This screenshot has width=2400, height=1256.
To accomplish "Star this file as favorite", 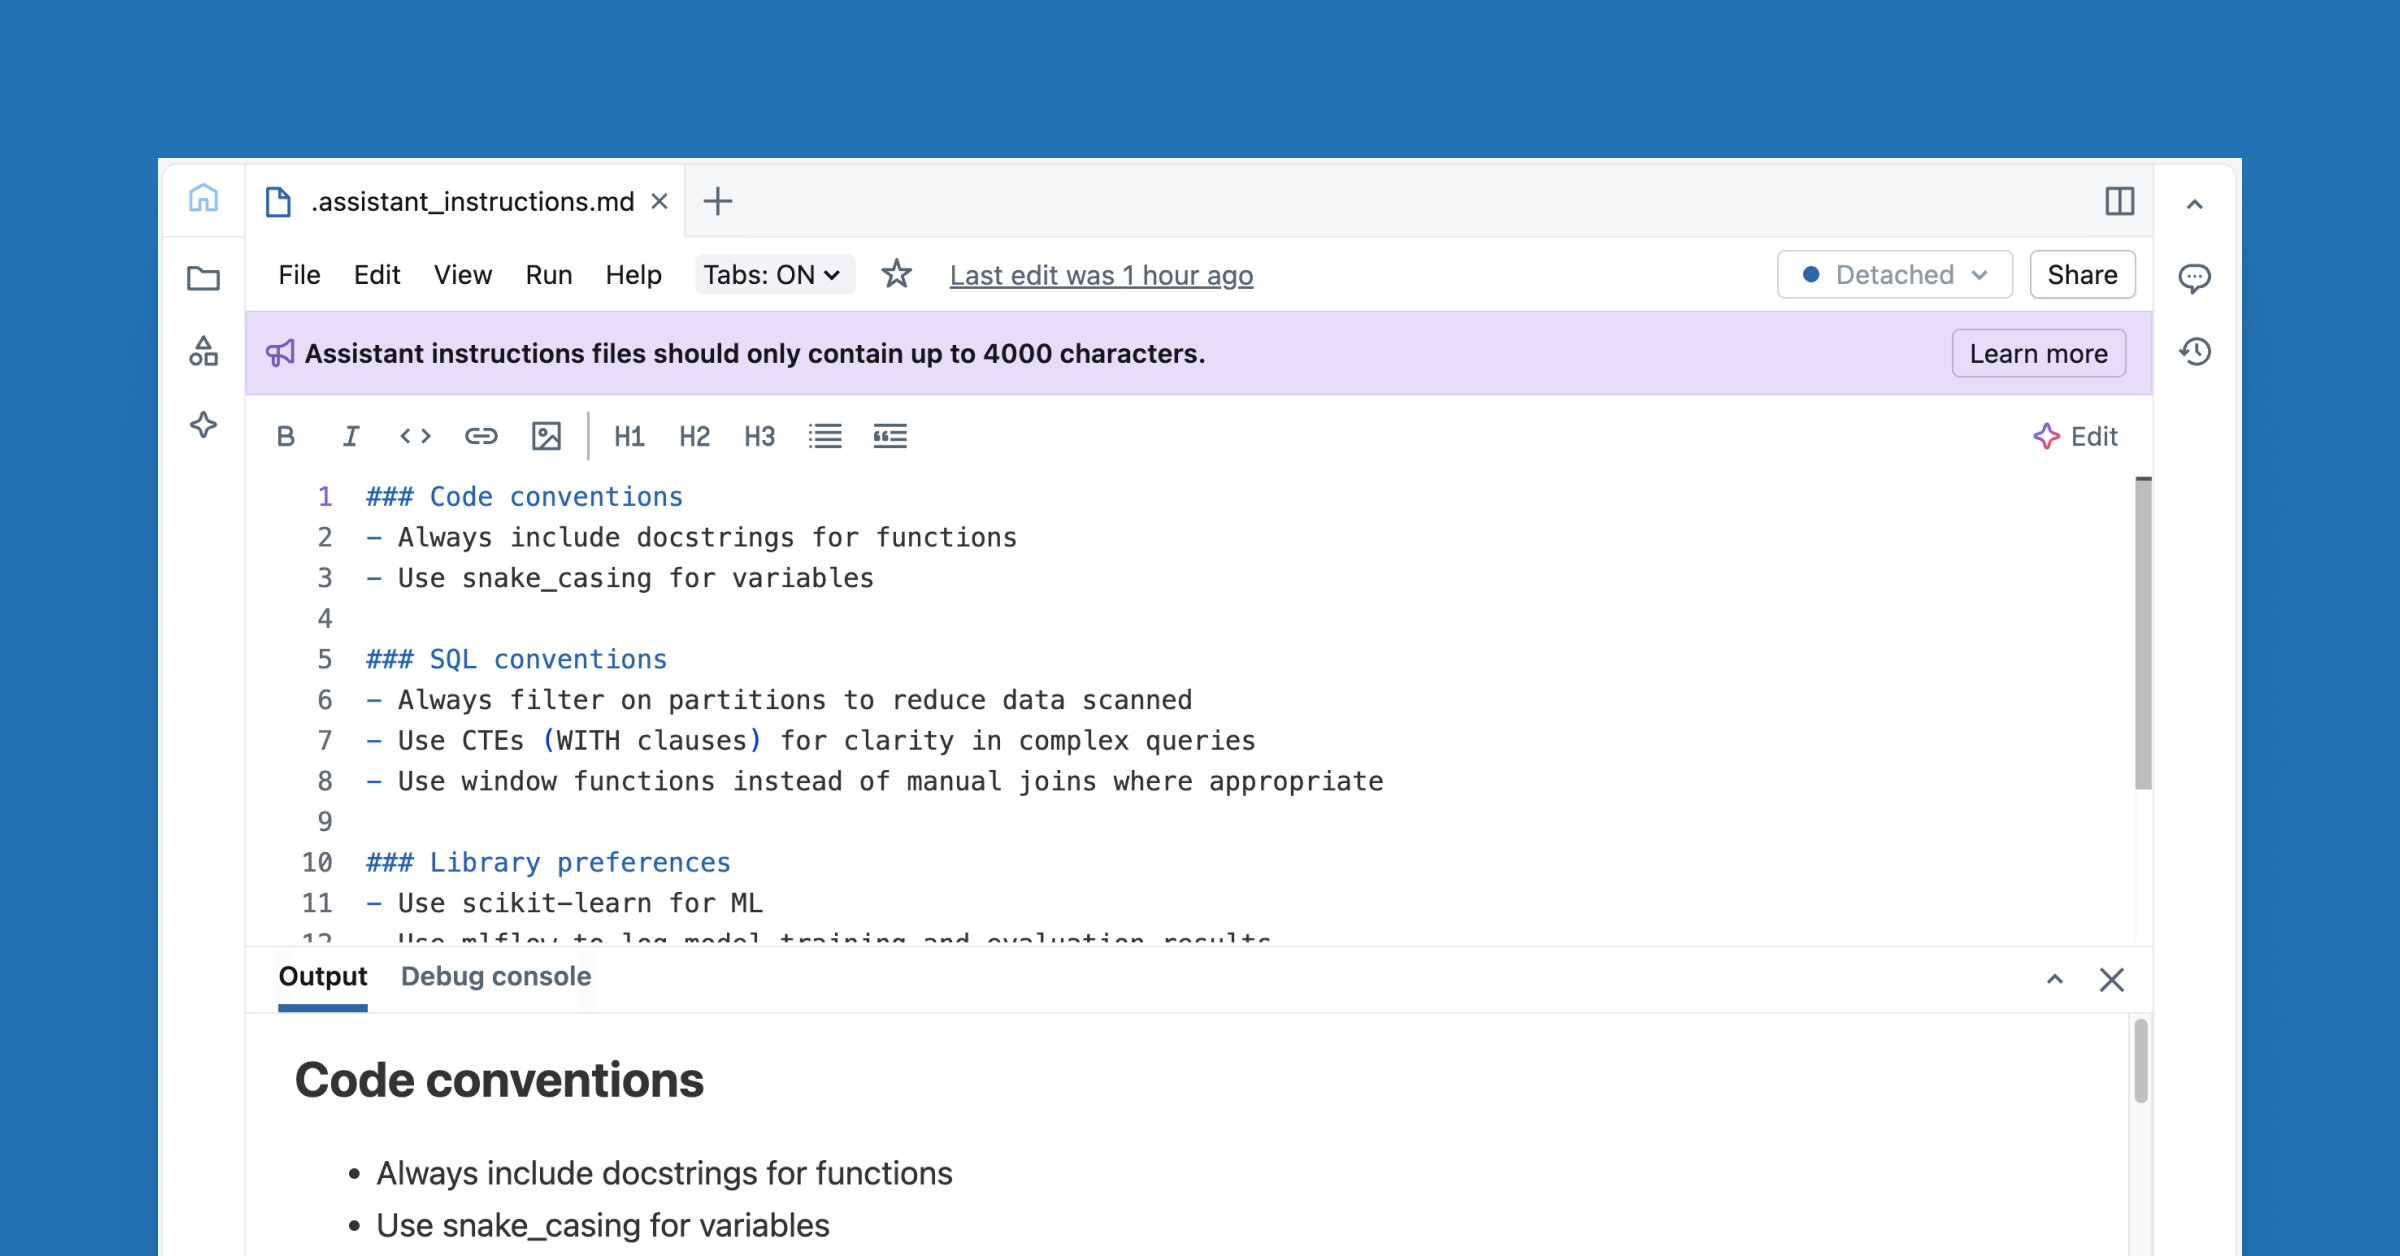I will click(896, 274).
